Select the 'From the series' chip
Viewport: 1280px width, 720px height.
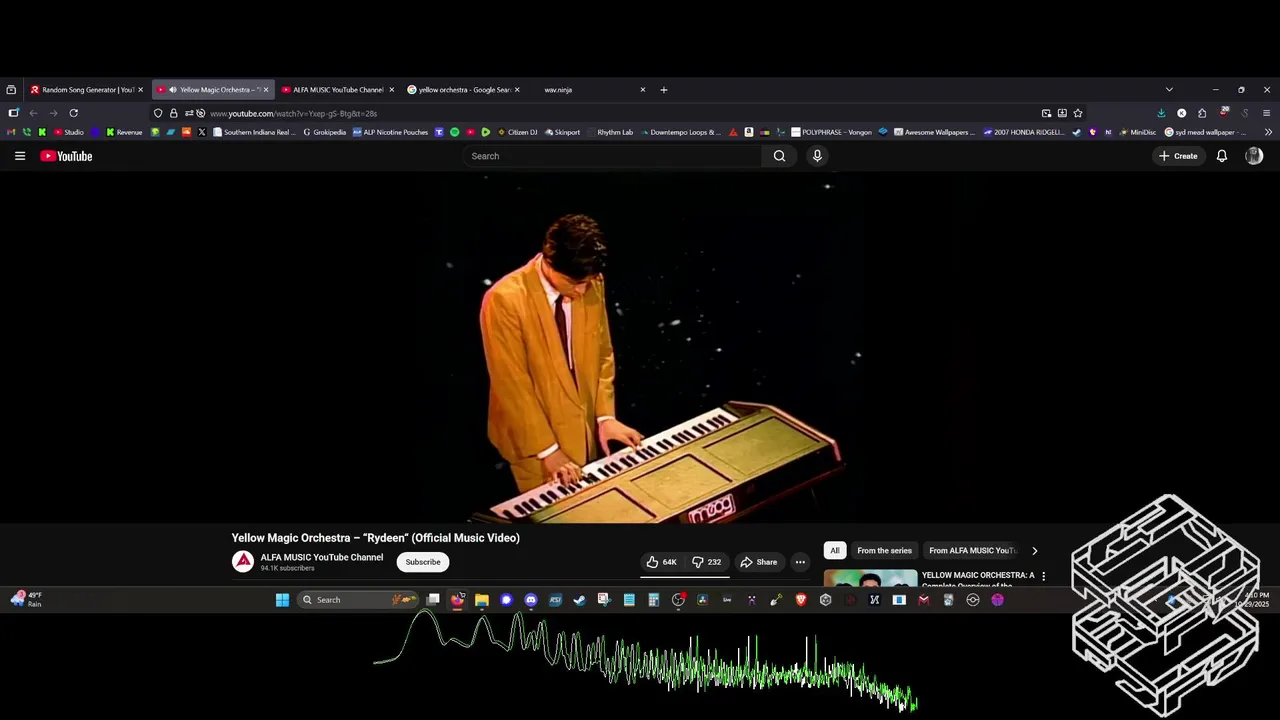point(884,550)
